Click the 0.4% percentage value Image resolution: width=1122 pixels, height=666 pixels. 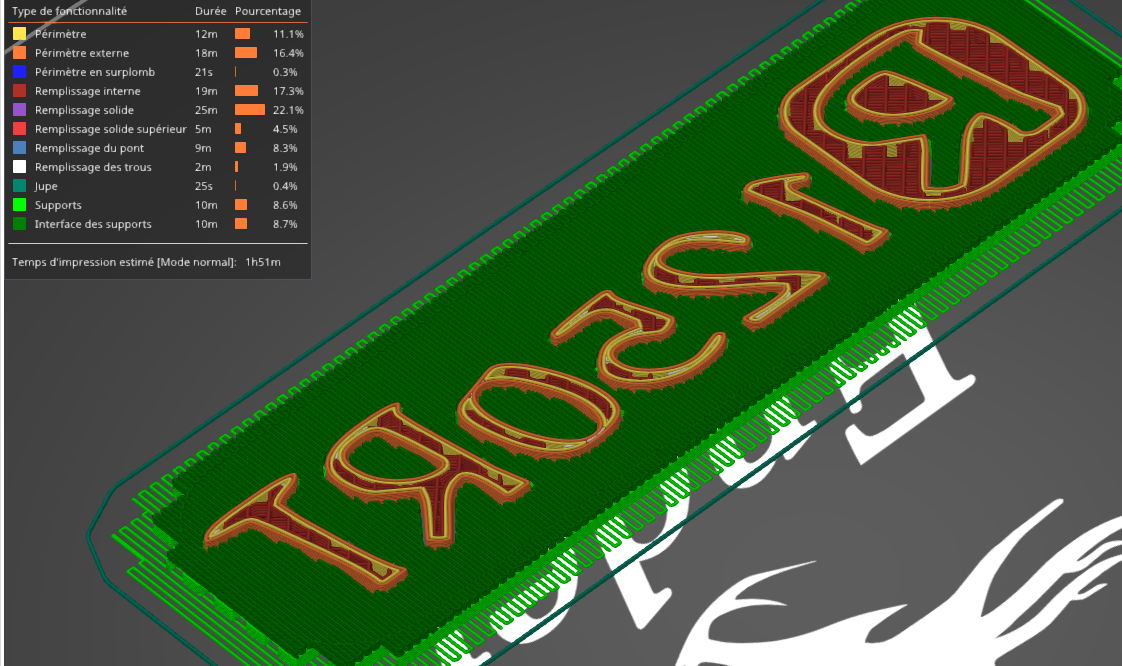pos(285,186)
